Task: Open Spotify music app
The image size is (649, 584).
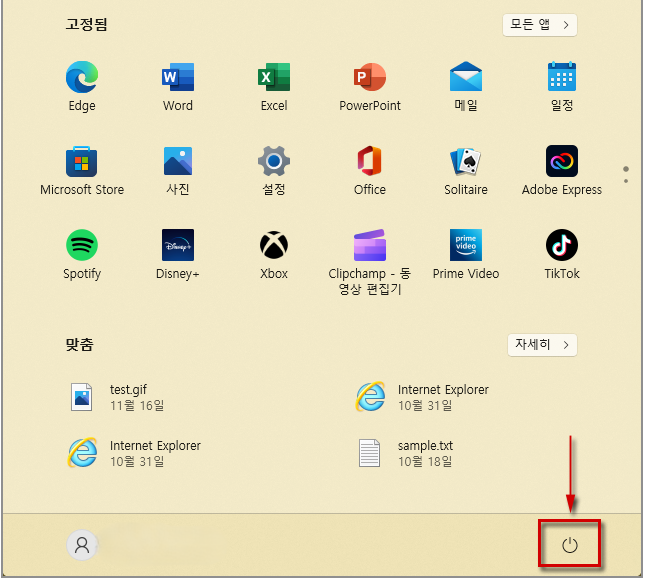Action: pos(82,255)
